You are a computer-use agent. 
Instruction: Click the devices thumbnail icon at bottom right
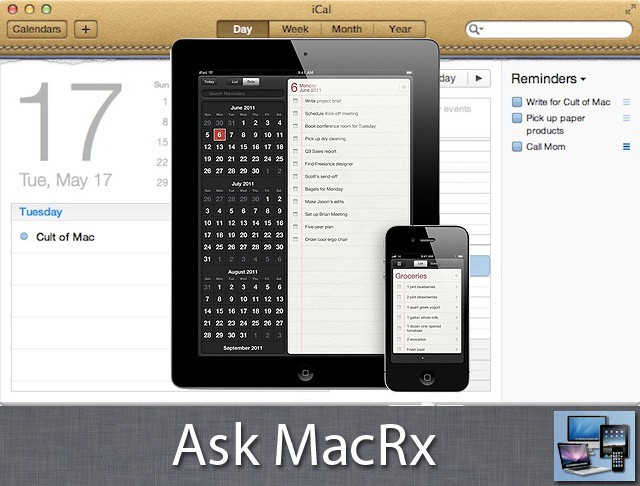point(594,447)
